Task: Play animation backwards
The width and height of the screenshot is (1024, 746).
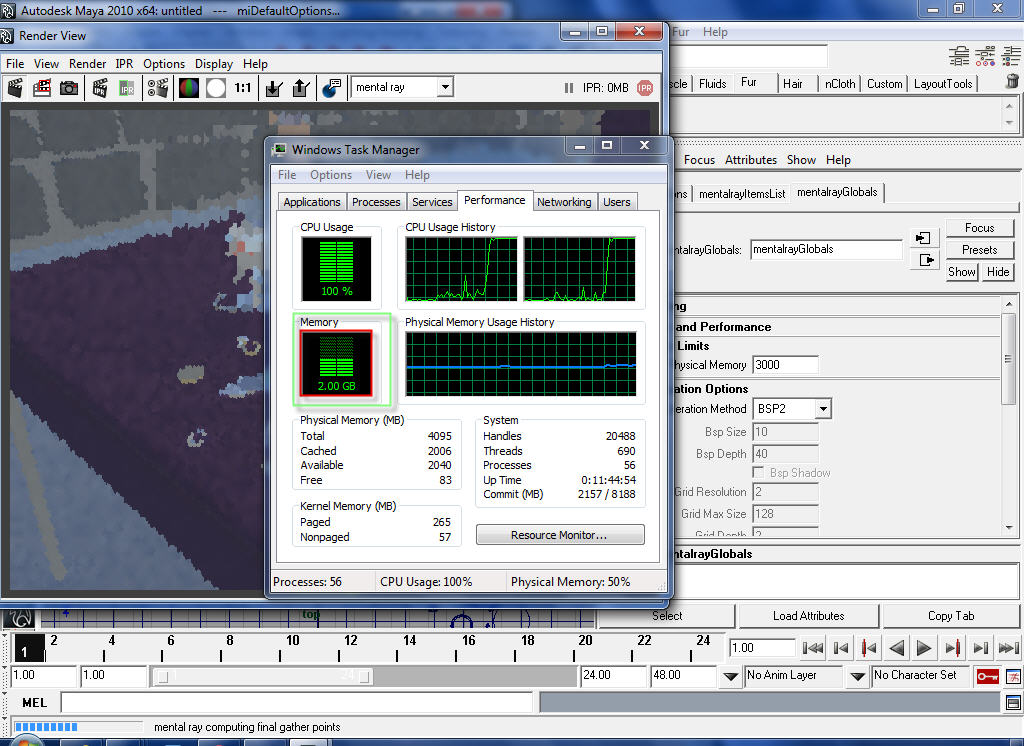Action: [x=897, y=648]
